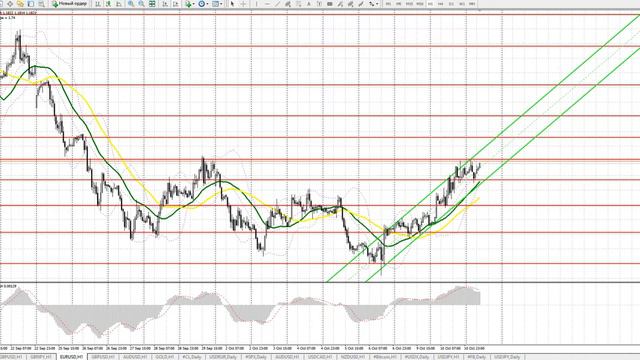Toggle chart auto scroll
Screen dimensions: 640x360
pyautogui.click(x=165, y=4)
